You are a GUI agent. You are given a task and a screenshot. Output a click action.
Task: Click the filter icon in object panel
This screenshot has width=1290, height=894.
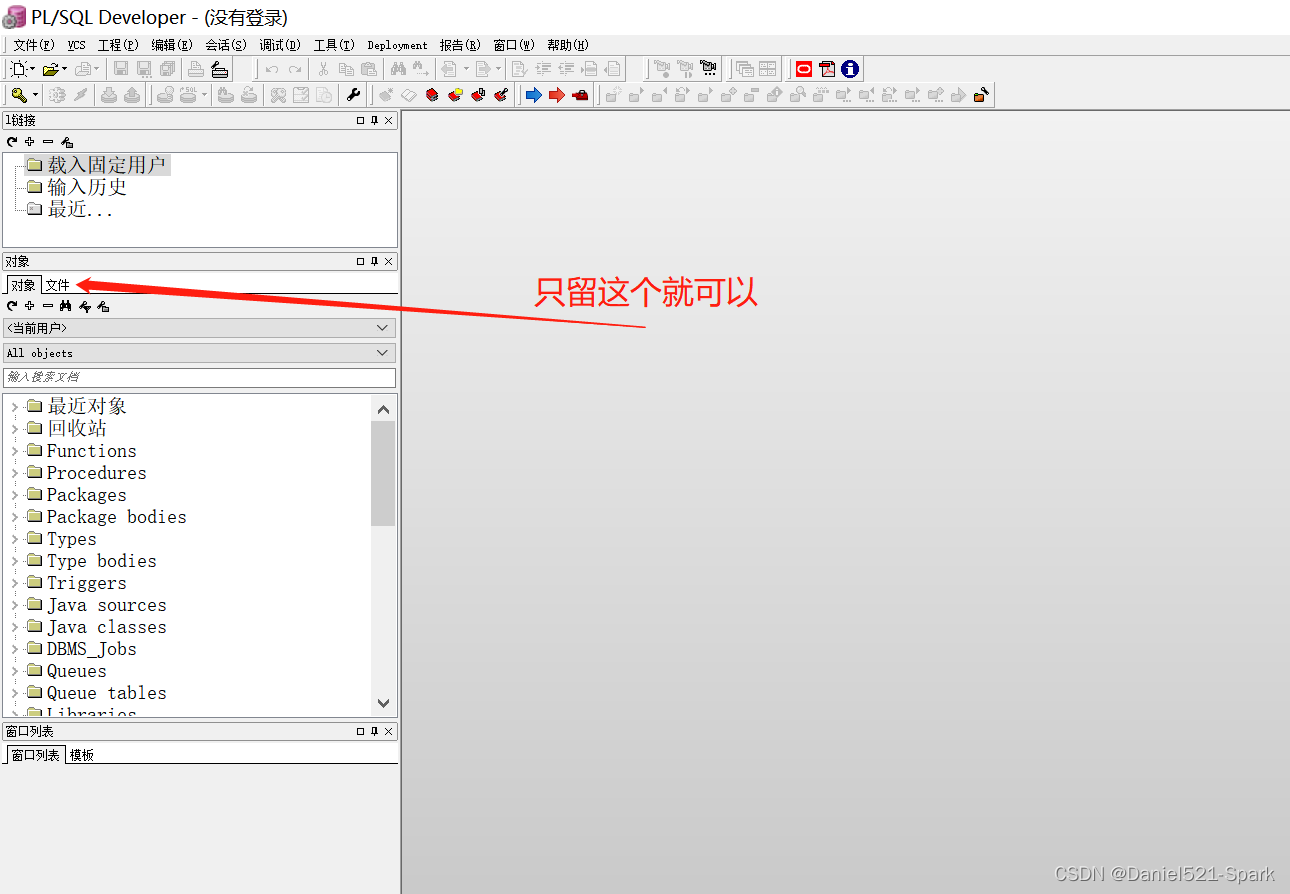click(x=85, y=306)
